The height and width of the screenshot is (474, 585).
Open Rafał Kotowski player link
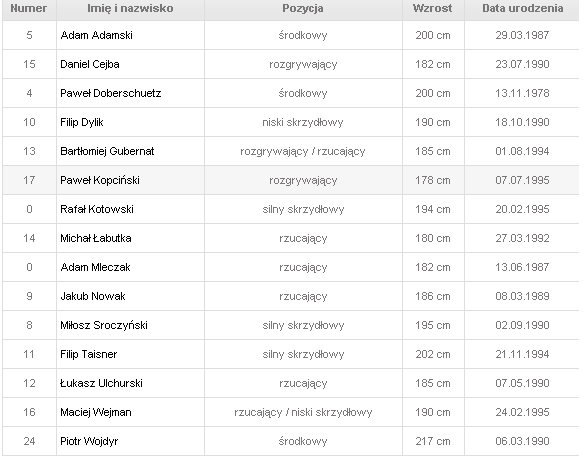97,209
